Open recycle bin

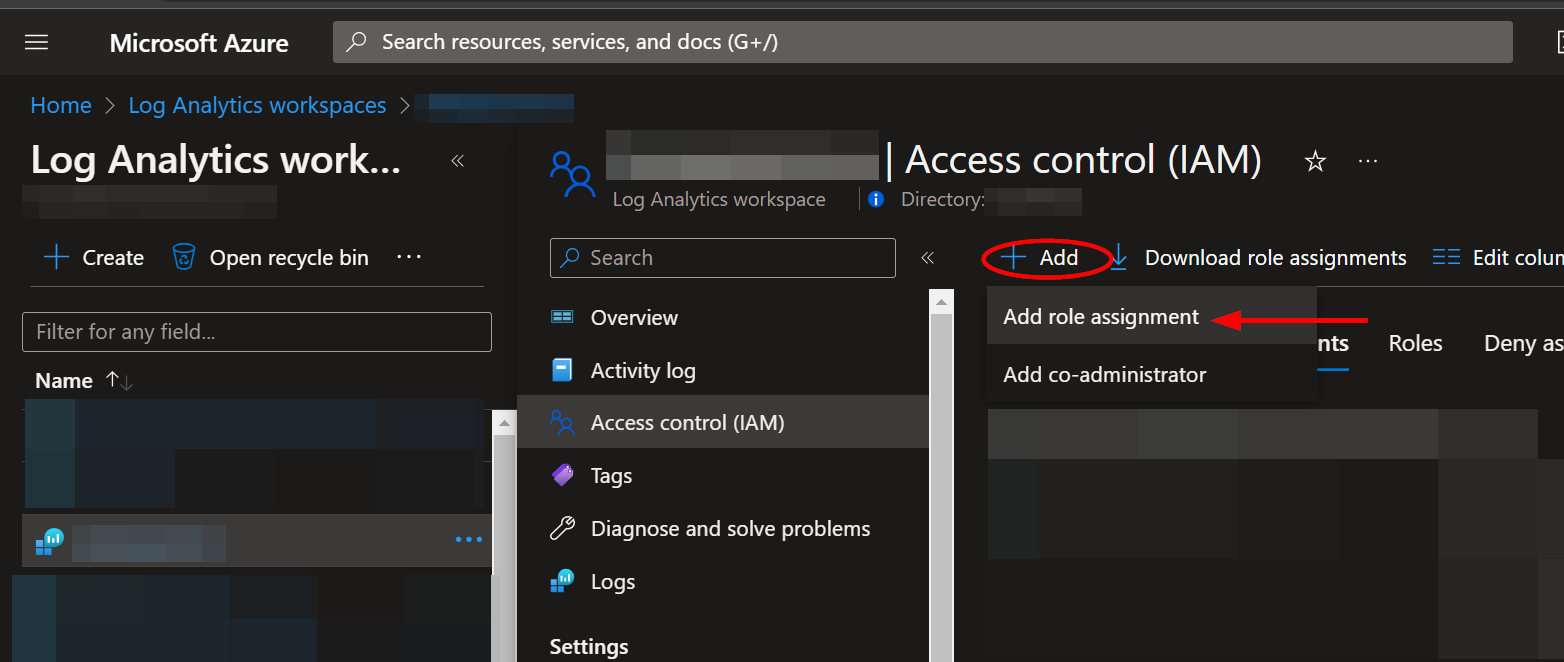coord(271,258)
